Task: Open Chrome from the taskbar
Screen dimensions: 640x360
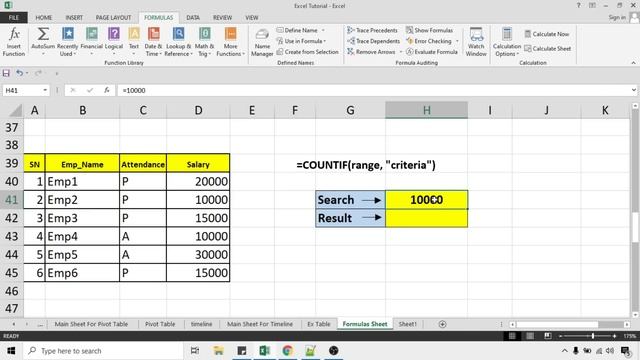Action: point(287,351)
